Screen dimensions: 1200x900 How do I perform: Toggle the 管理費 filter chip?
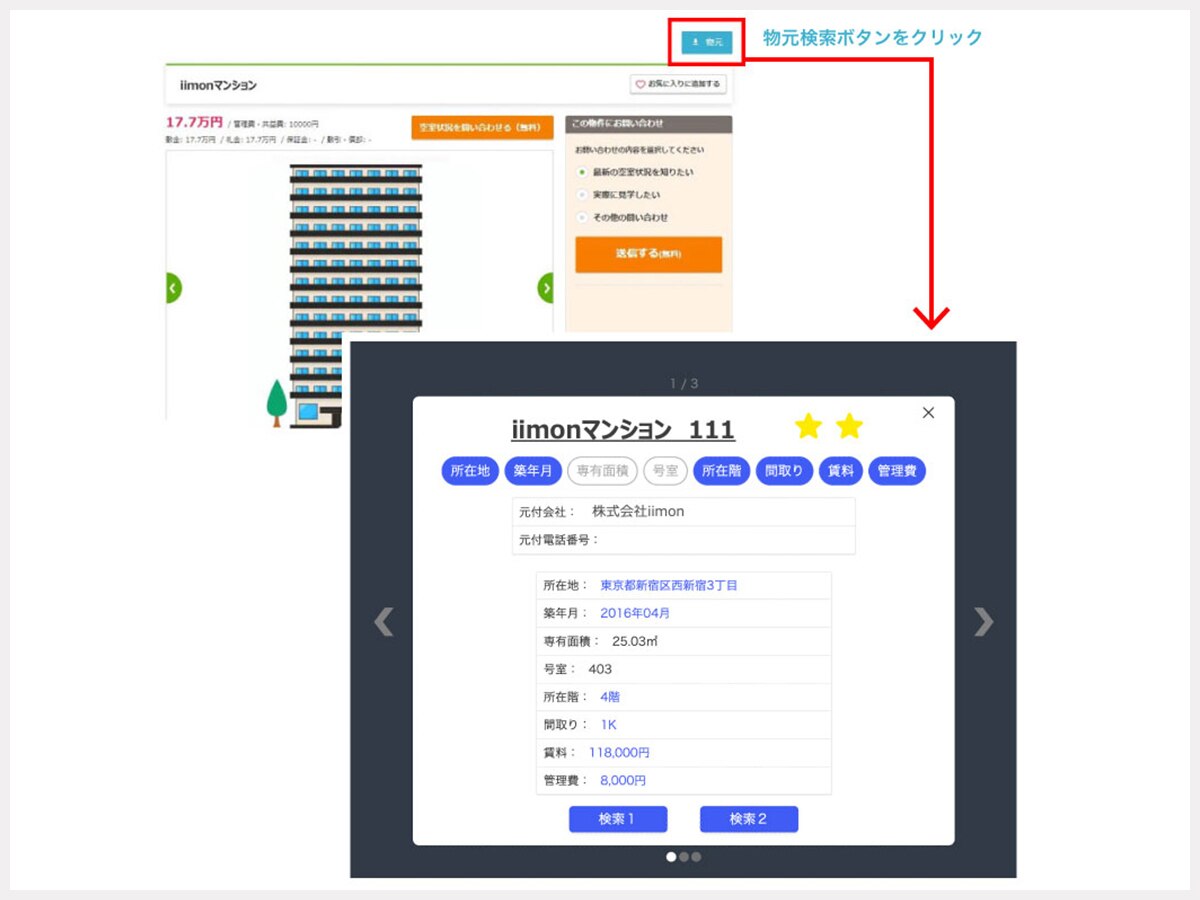(897, 471)
